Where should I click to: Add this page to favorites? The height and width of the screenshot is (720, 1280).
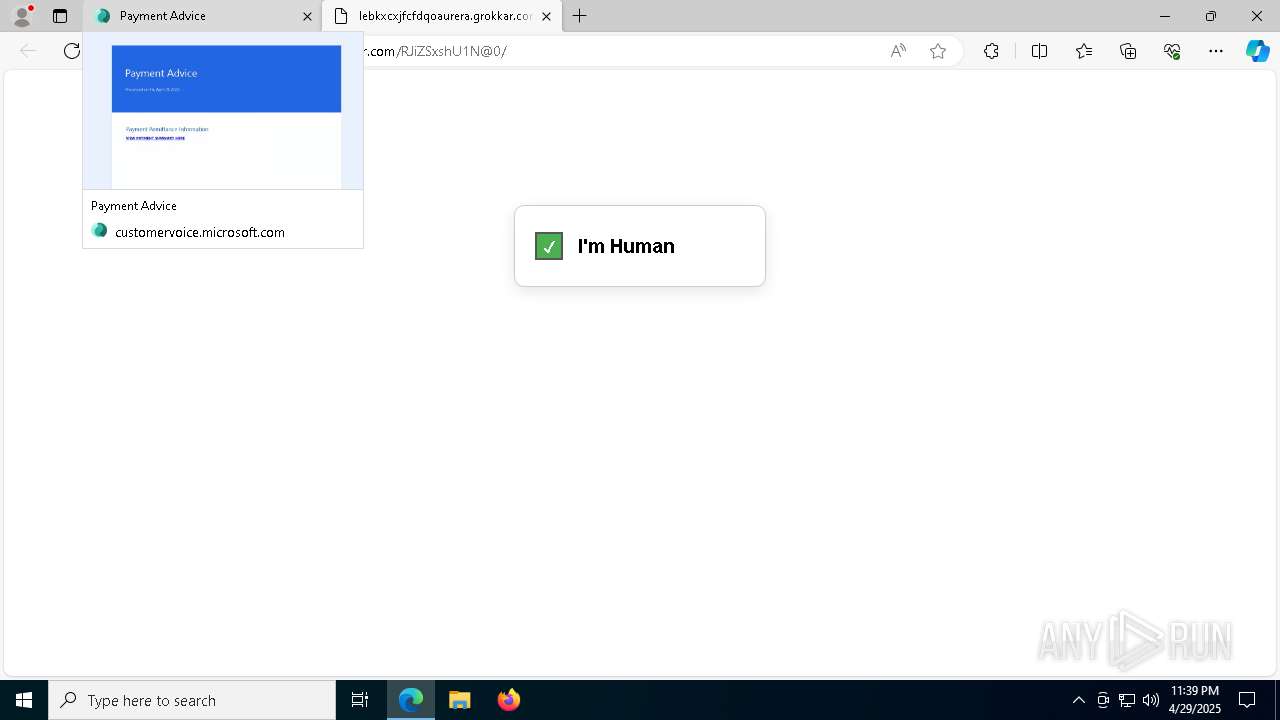[938, 51]
